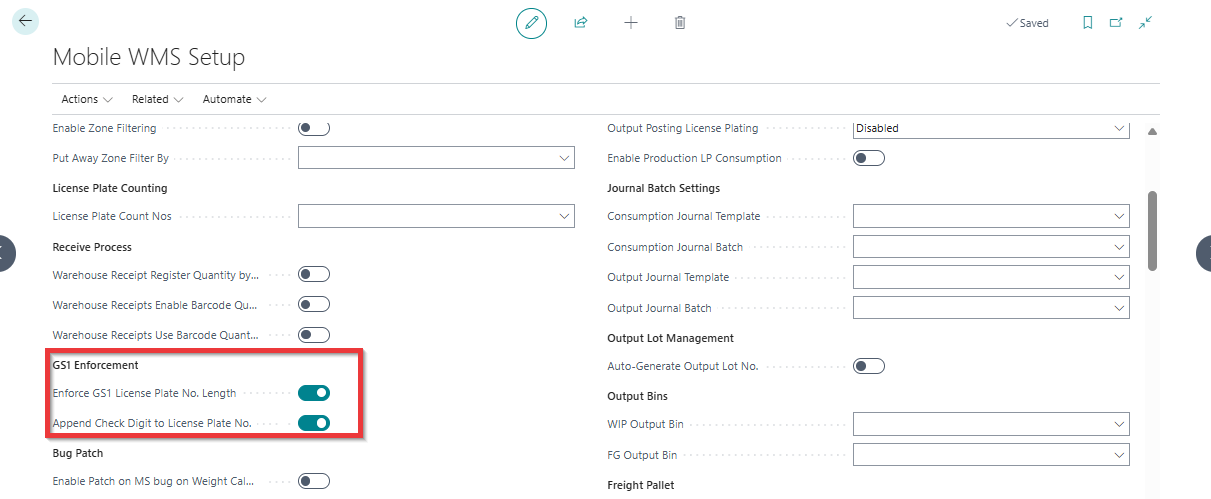The width and height of the screenshot is (1211, 499).
Task: Click the Output Posting License Plating label
Action: click(683, 128)
